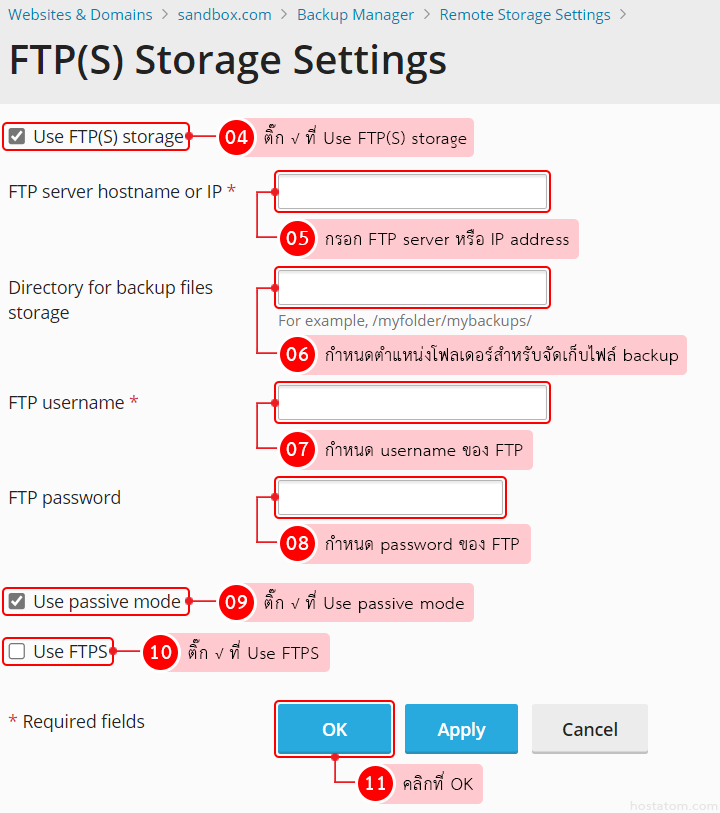Screen dimensions: 720x813
Task: Click the Apply button
Action: (461, 729)
